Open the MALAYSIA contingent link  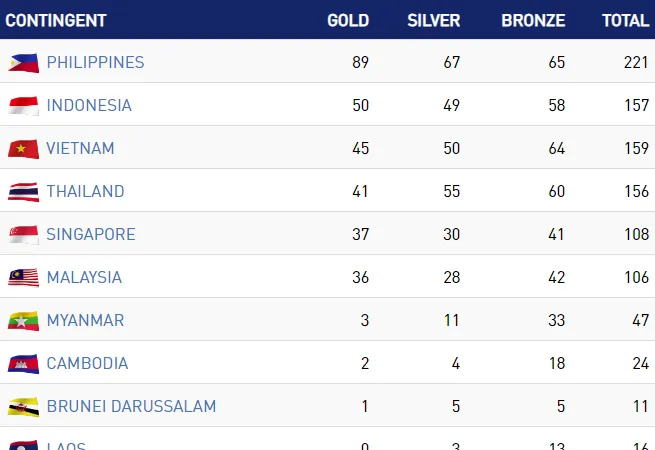click(84, 277)
